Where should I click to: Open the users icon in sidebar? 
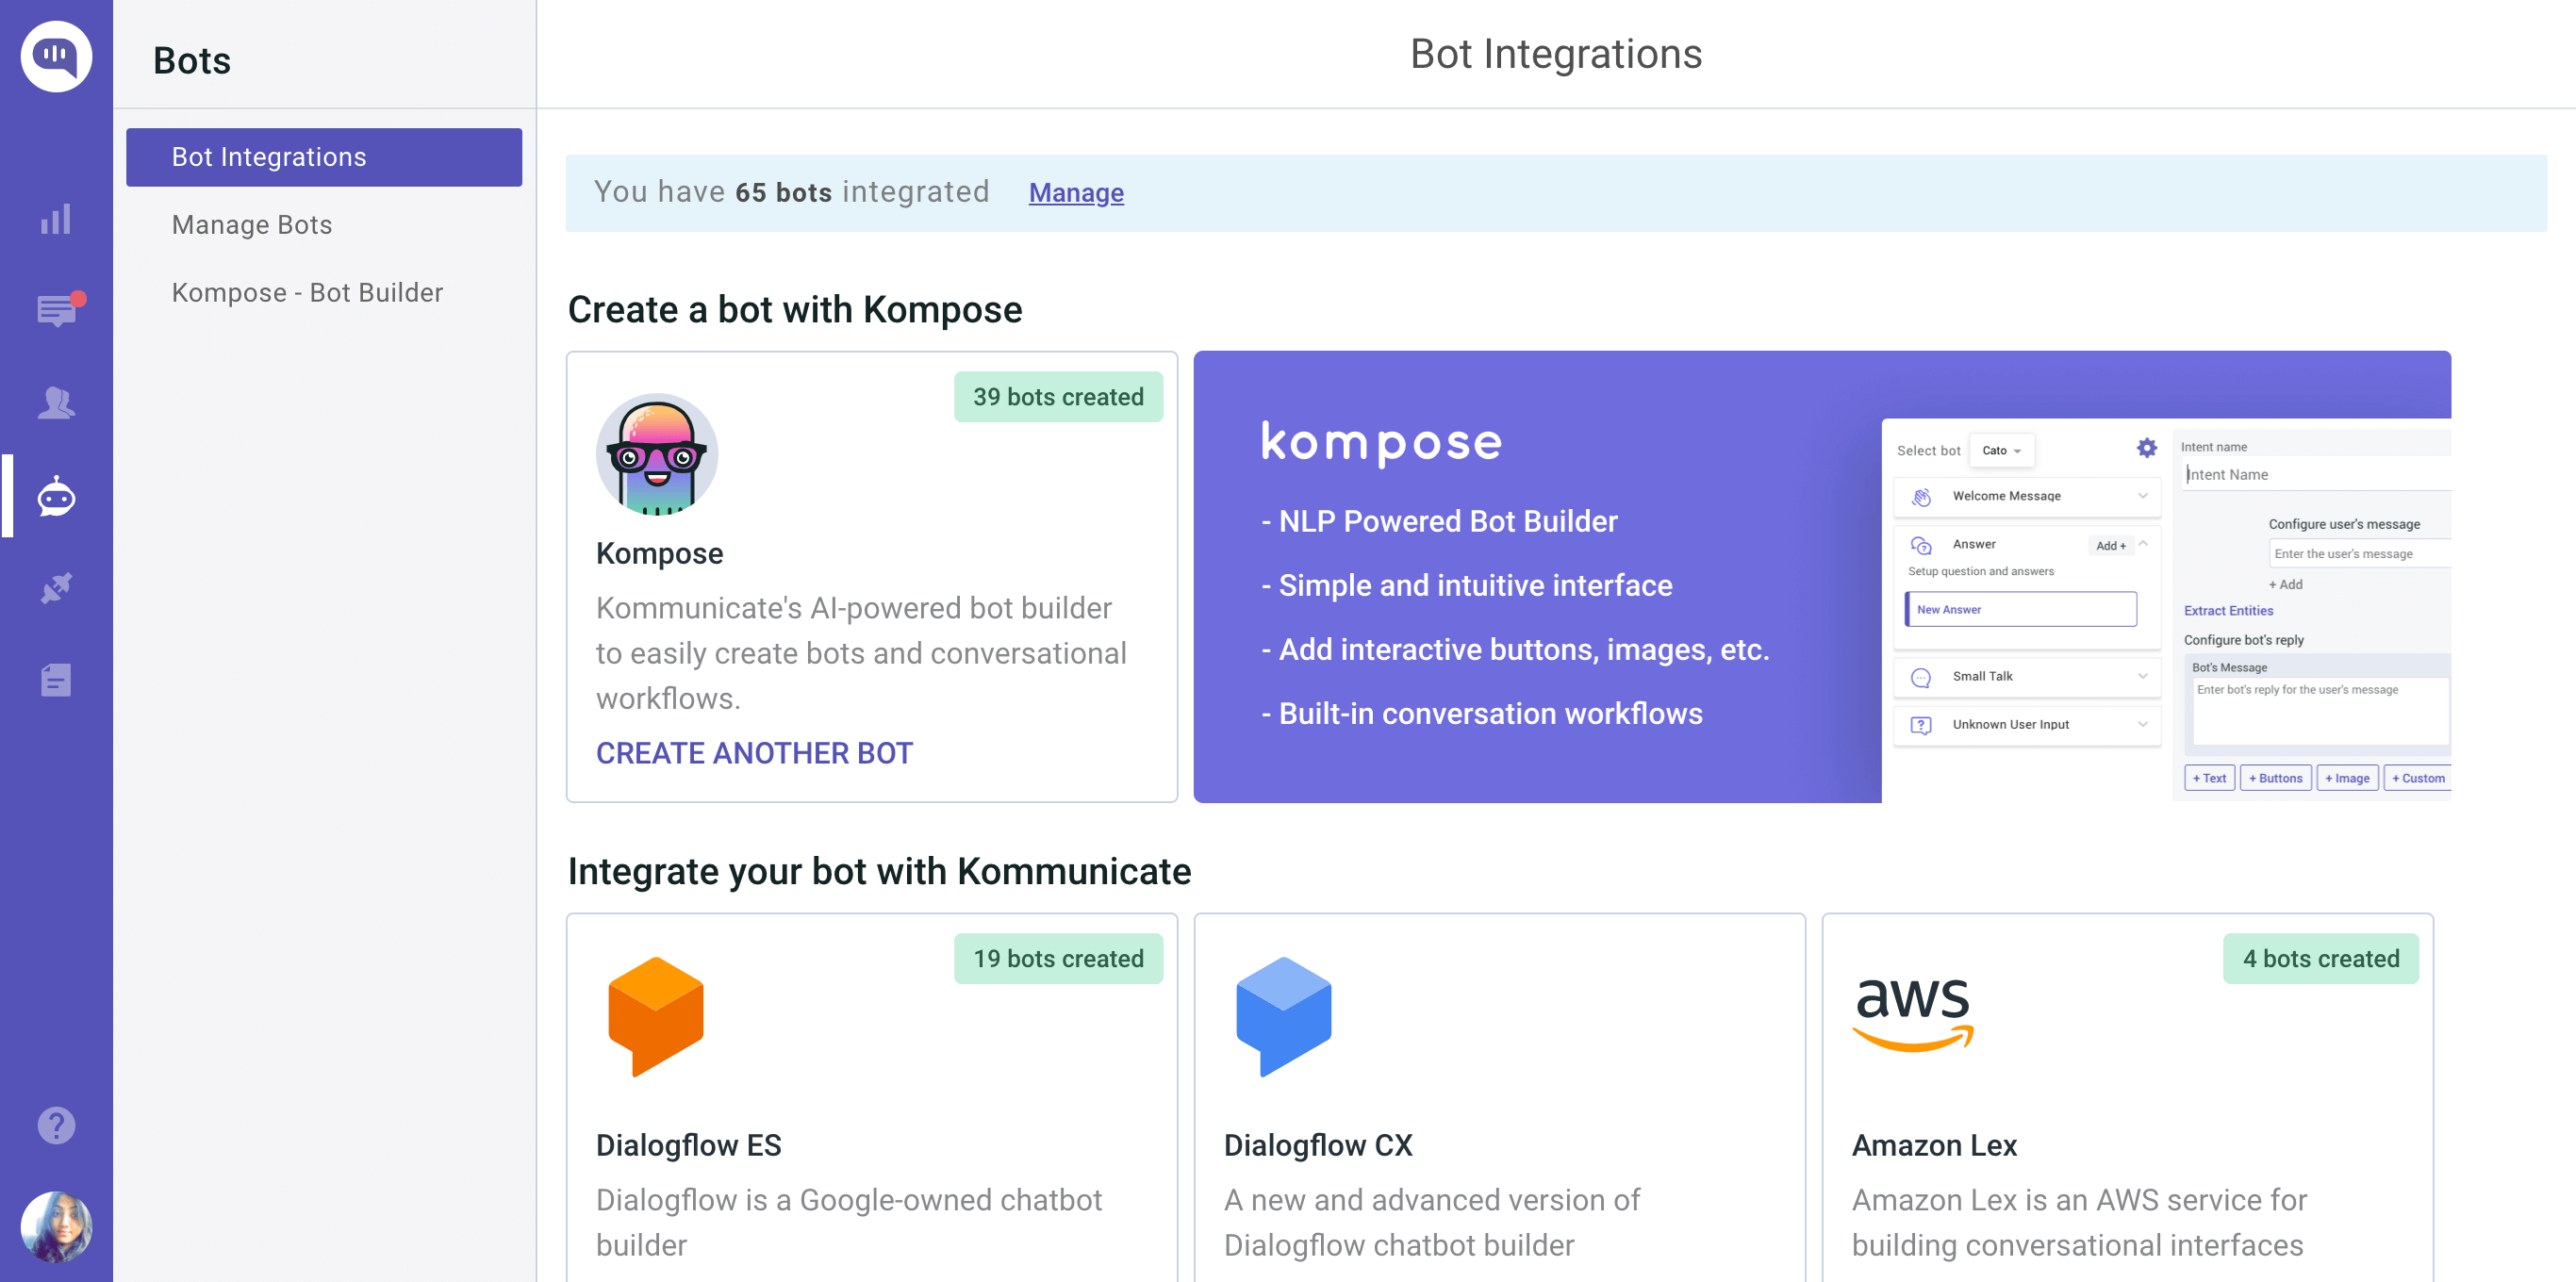(x=56, y=403)
